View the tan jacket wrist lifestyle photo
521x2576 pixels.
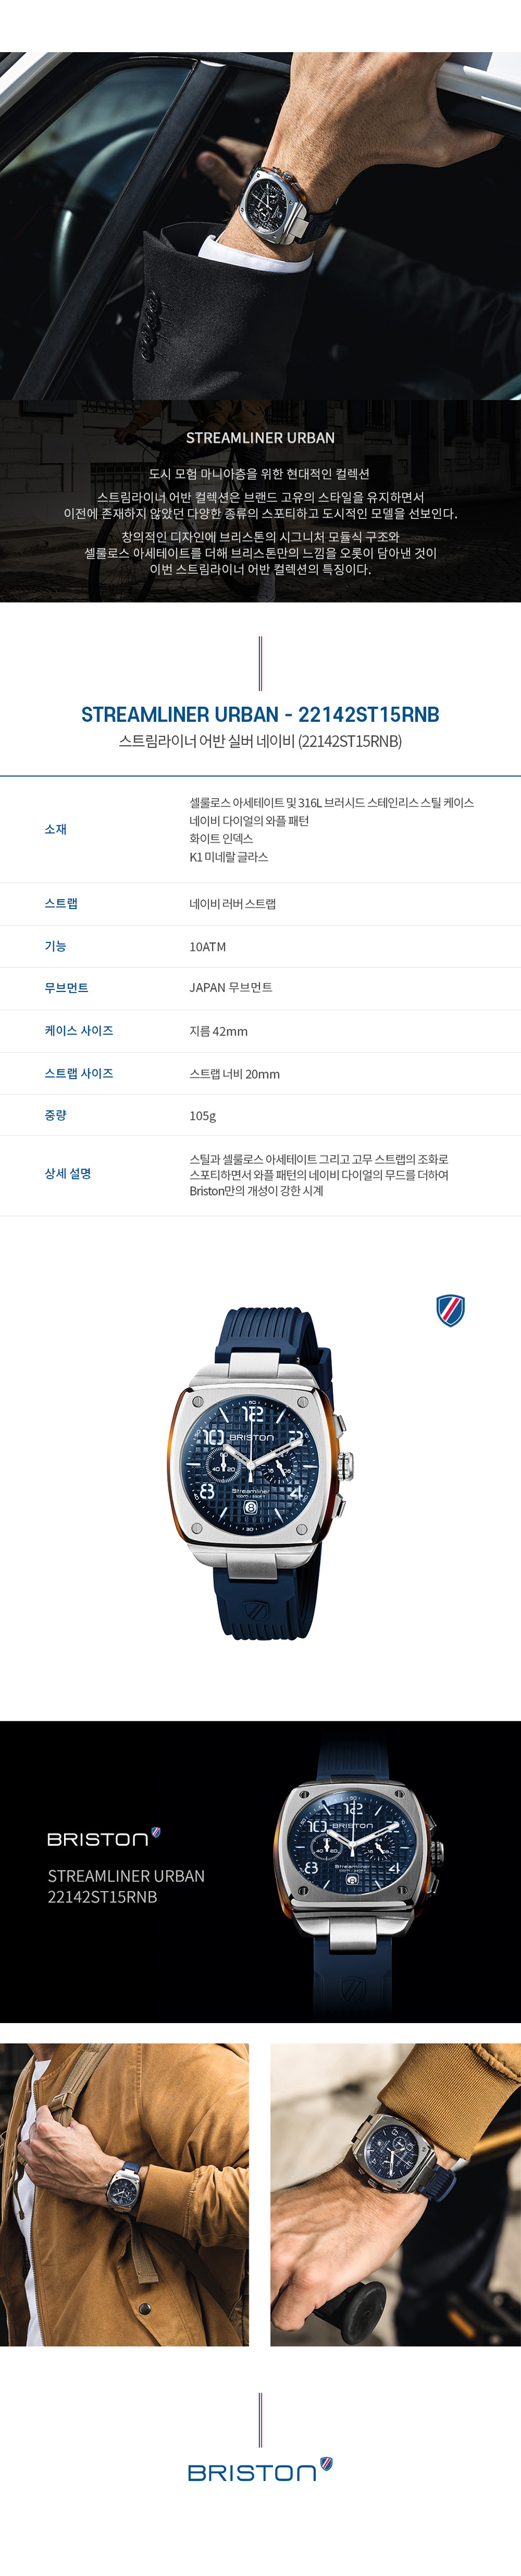124,2194
